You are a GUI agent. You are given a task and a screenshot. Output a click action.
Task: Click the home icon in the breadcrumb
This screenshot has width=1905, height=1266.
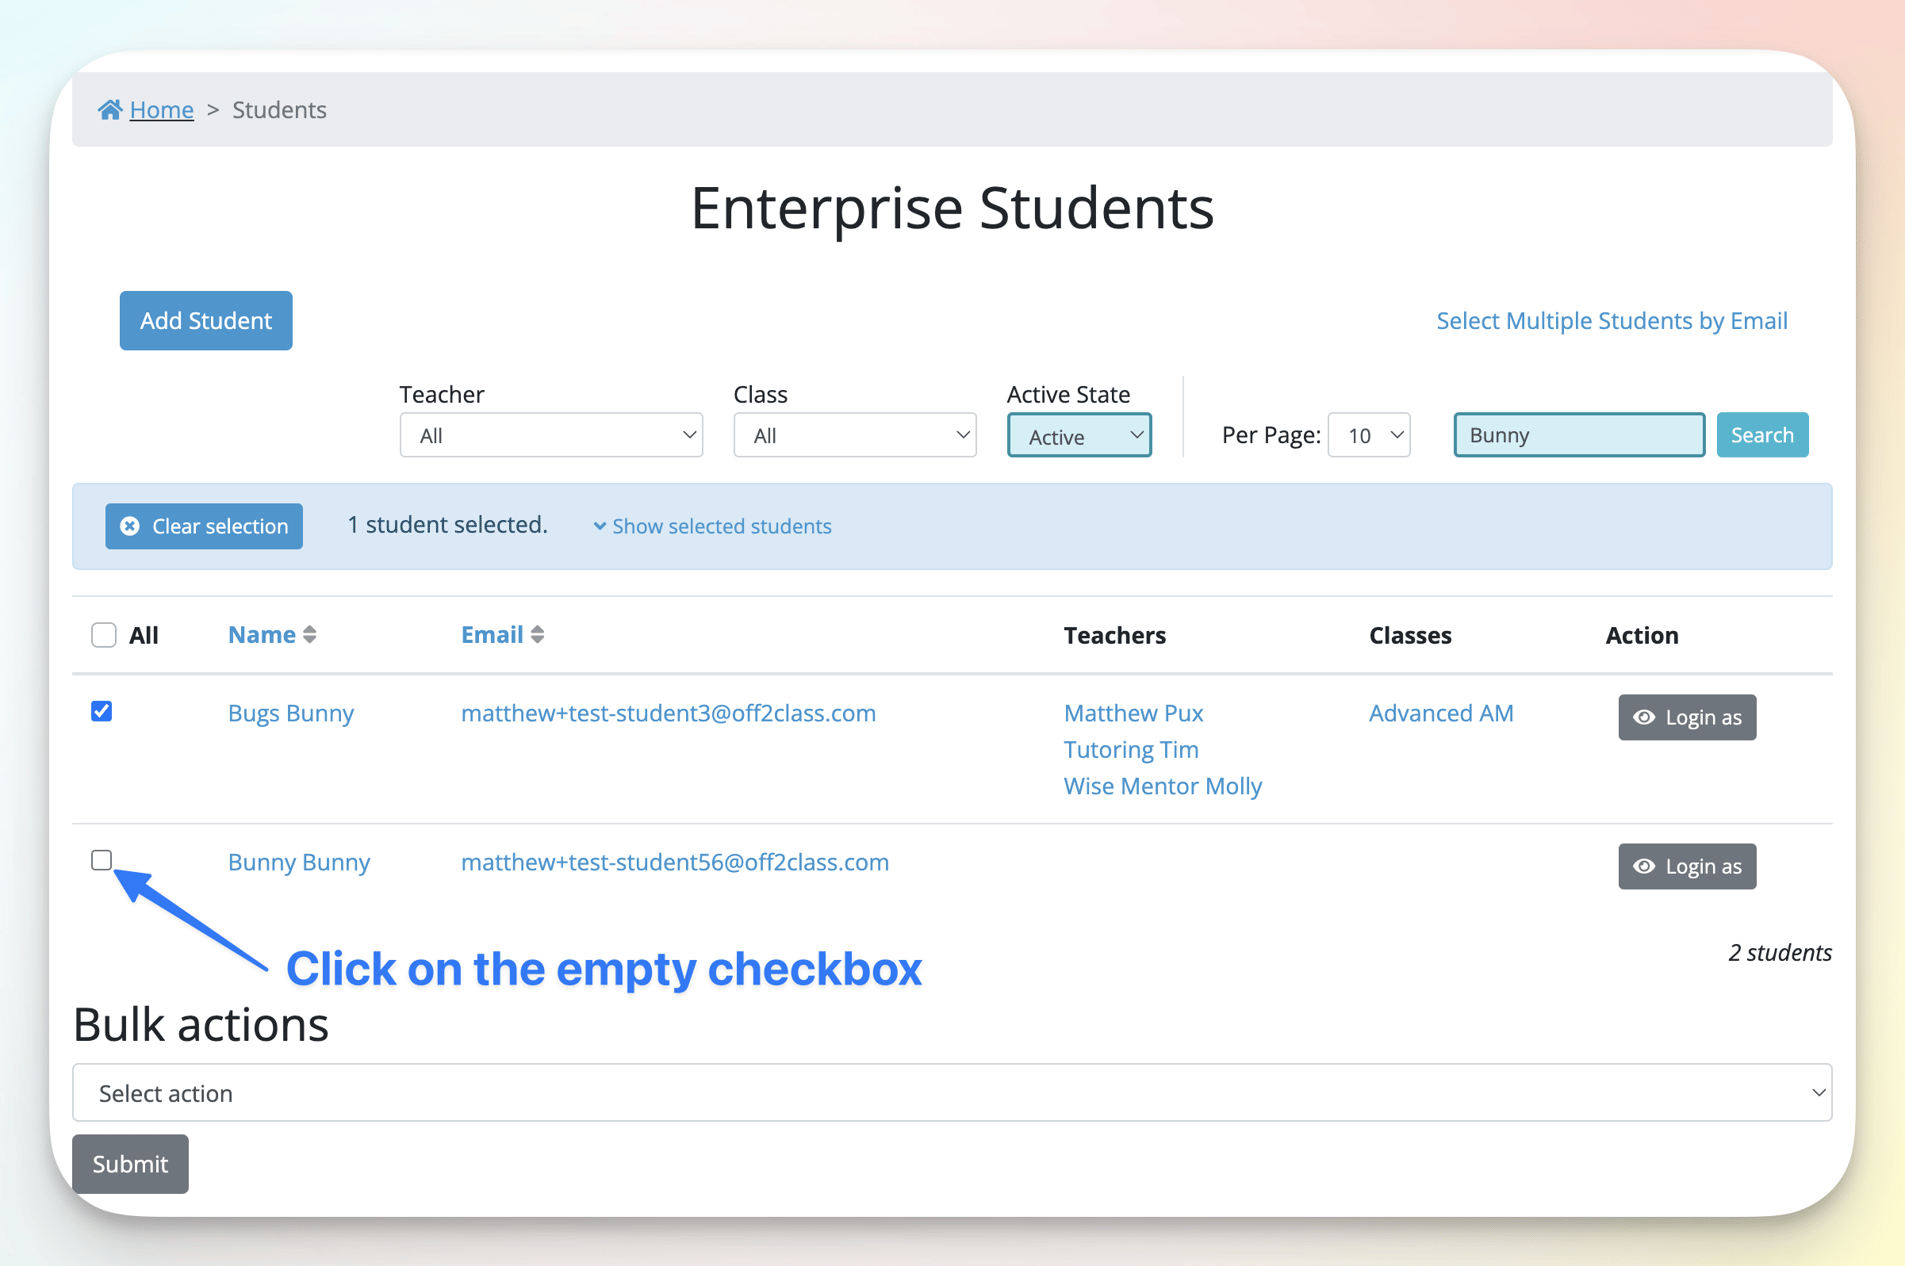tap(110, 109)
